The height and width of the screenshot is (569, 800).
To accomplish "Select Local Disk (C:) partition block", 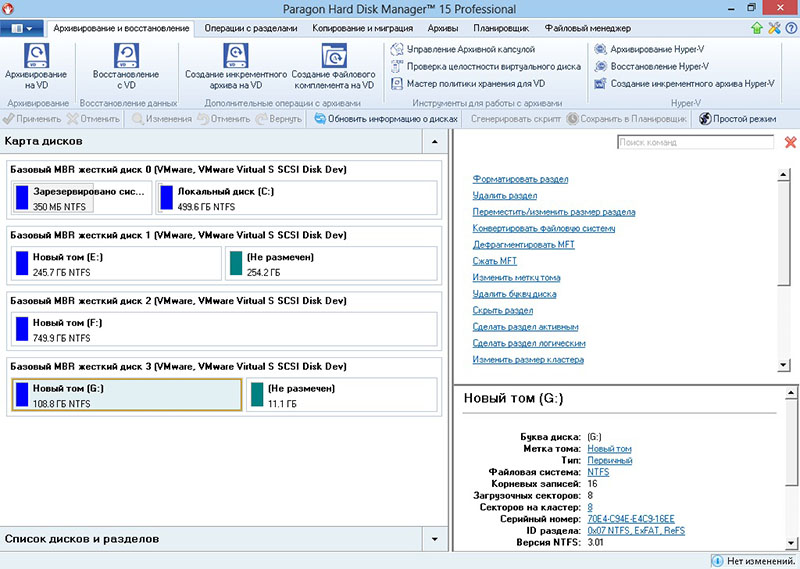I will click(297, 197).
